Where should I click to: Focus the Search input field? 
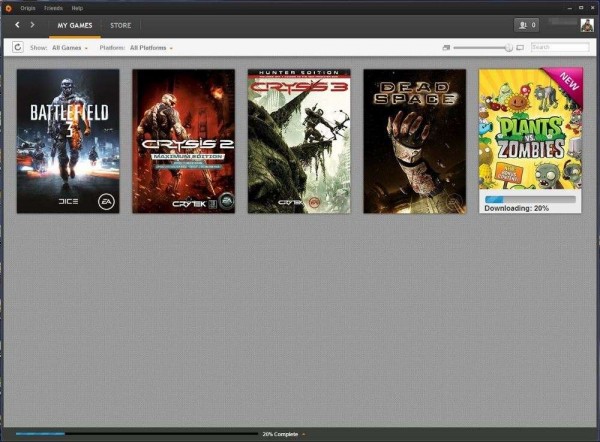point(560,47)
